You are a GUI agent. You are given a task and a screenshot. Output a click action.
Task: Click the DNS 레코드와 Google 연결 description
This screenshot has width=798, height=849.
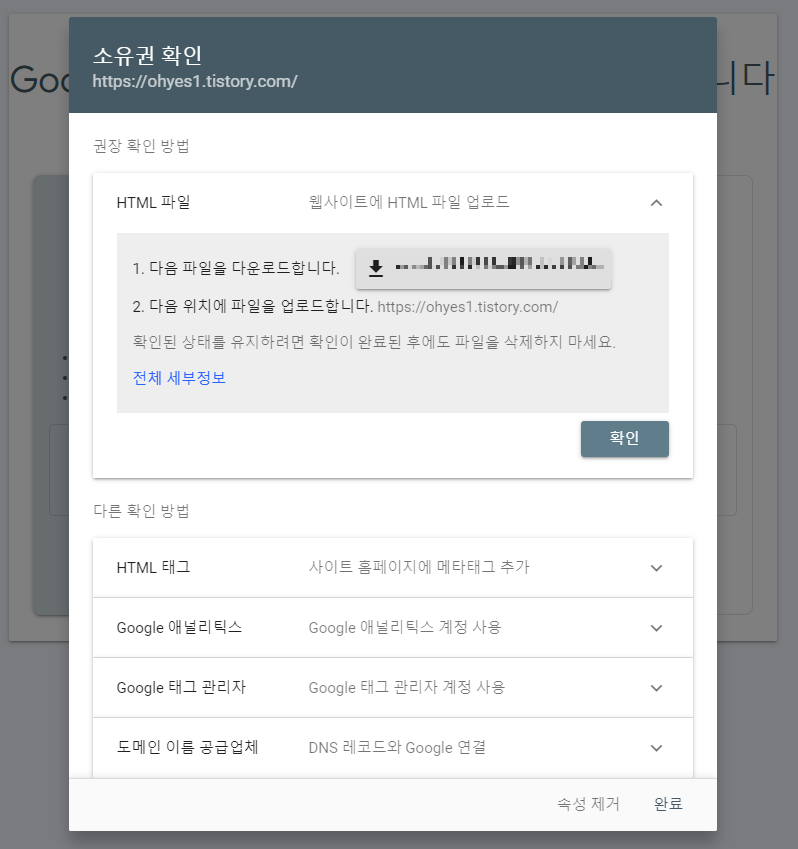click(397, 748)
